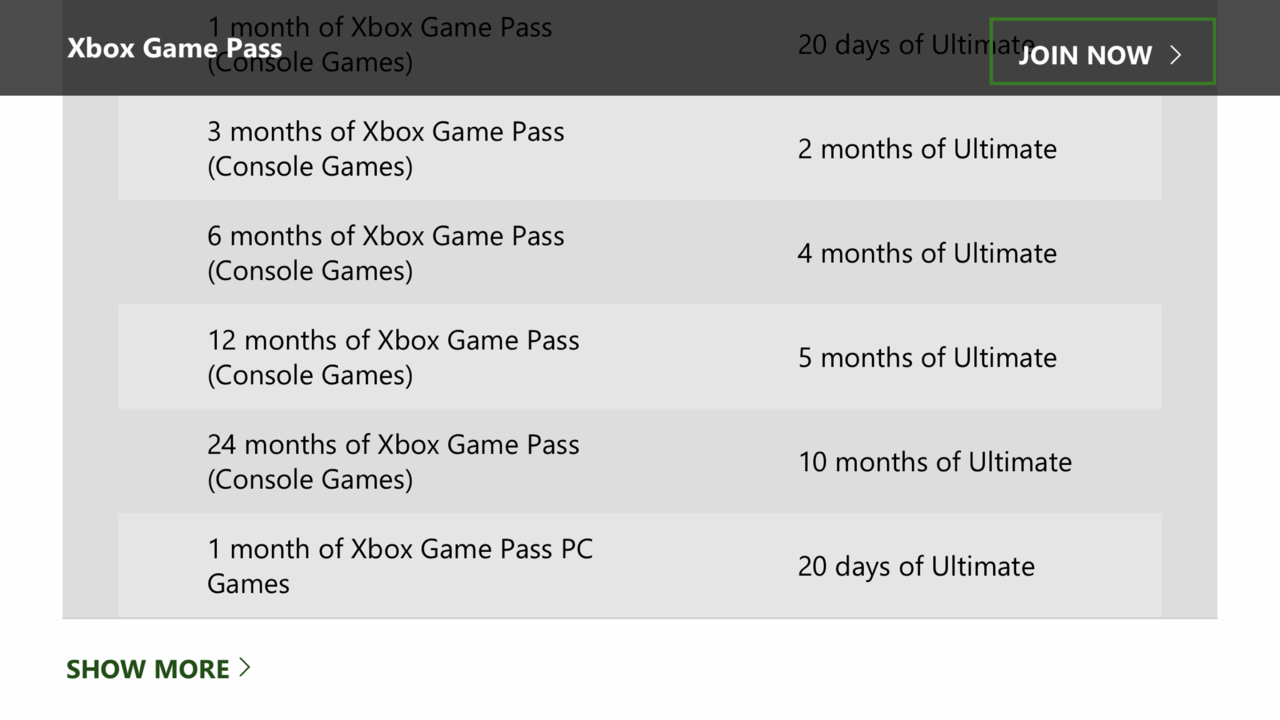
Task: Click the 4 months of Ultimate cell
Action: 927,253
